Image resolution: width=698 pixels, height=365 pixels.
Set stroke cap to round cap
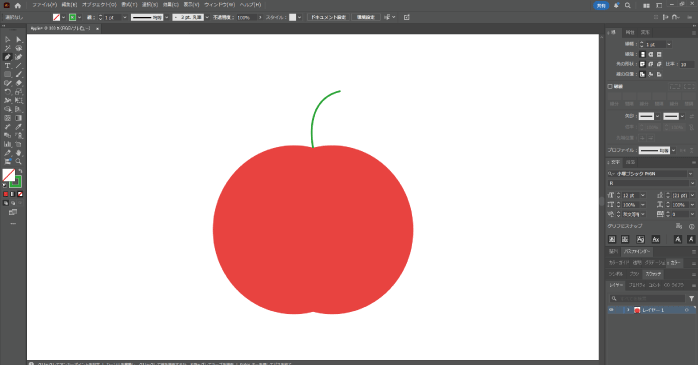click(651, 54)
